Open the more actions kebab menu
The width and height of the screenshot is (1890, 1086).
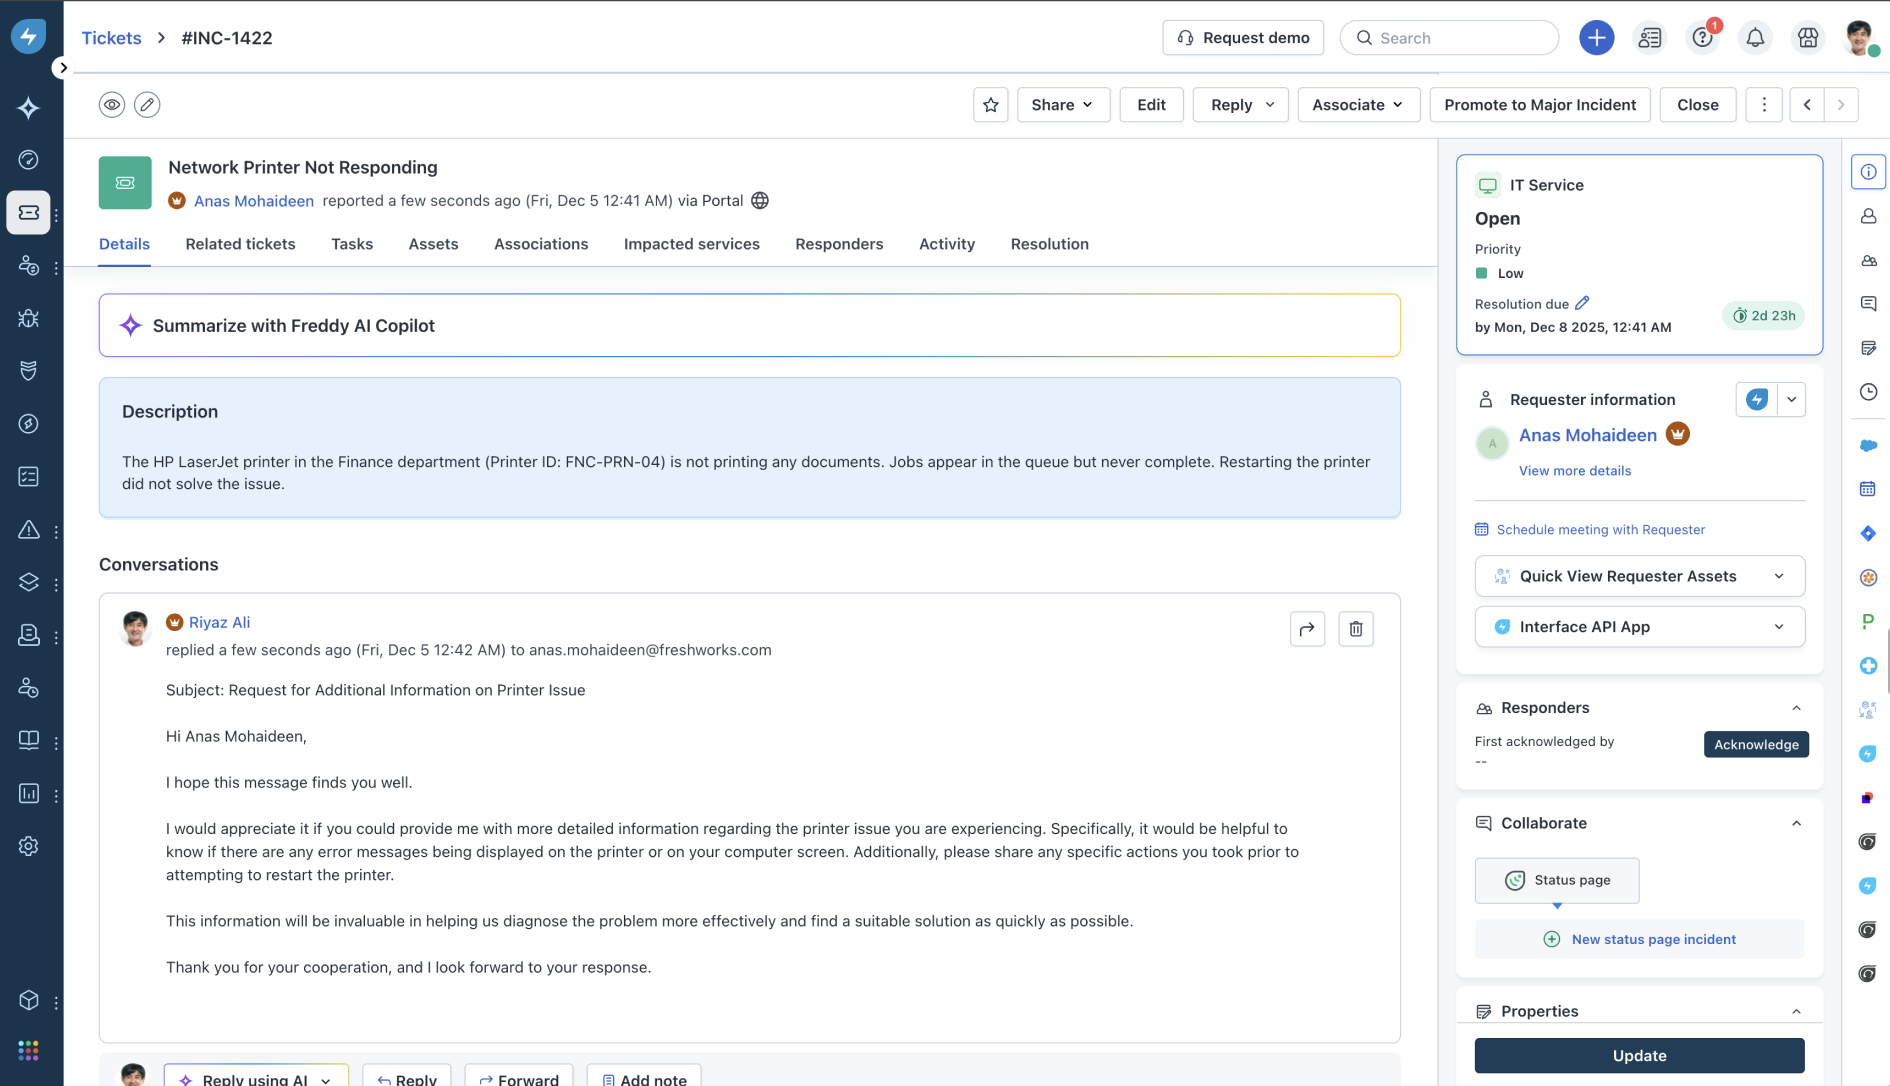tap(1763, 104)
